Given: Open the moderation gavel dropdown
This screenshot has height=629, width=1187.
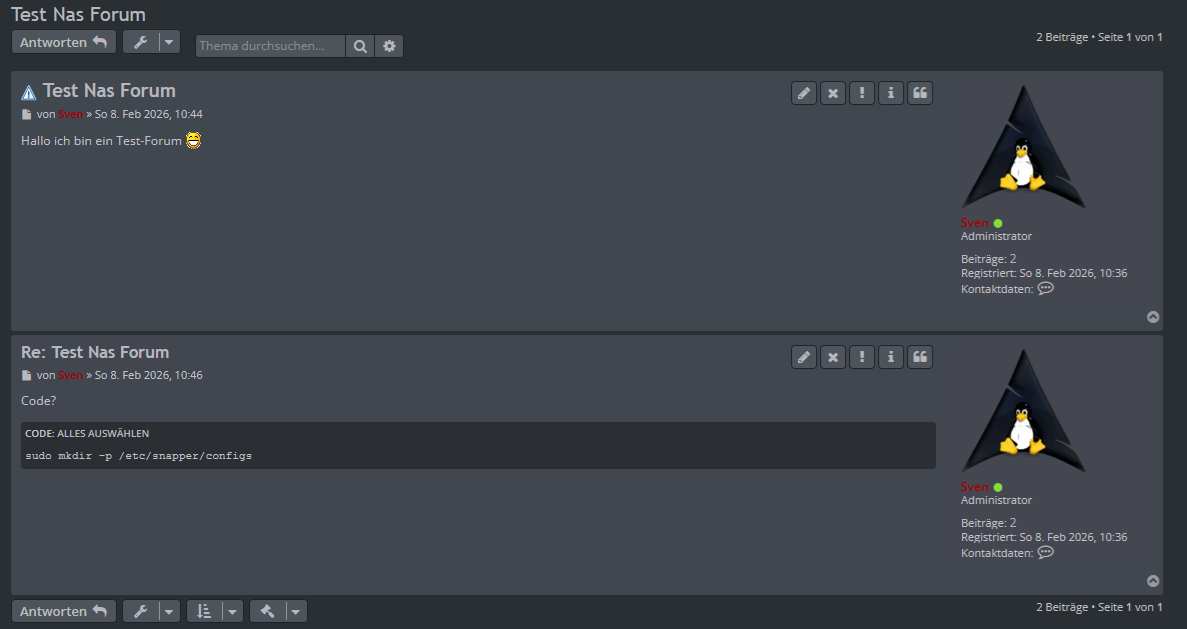Looking at the screenshot, I should [x=278, y=611].
